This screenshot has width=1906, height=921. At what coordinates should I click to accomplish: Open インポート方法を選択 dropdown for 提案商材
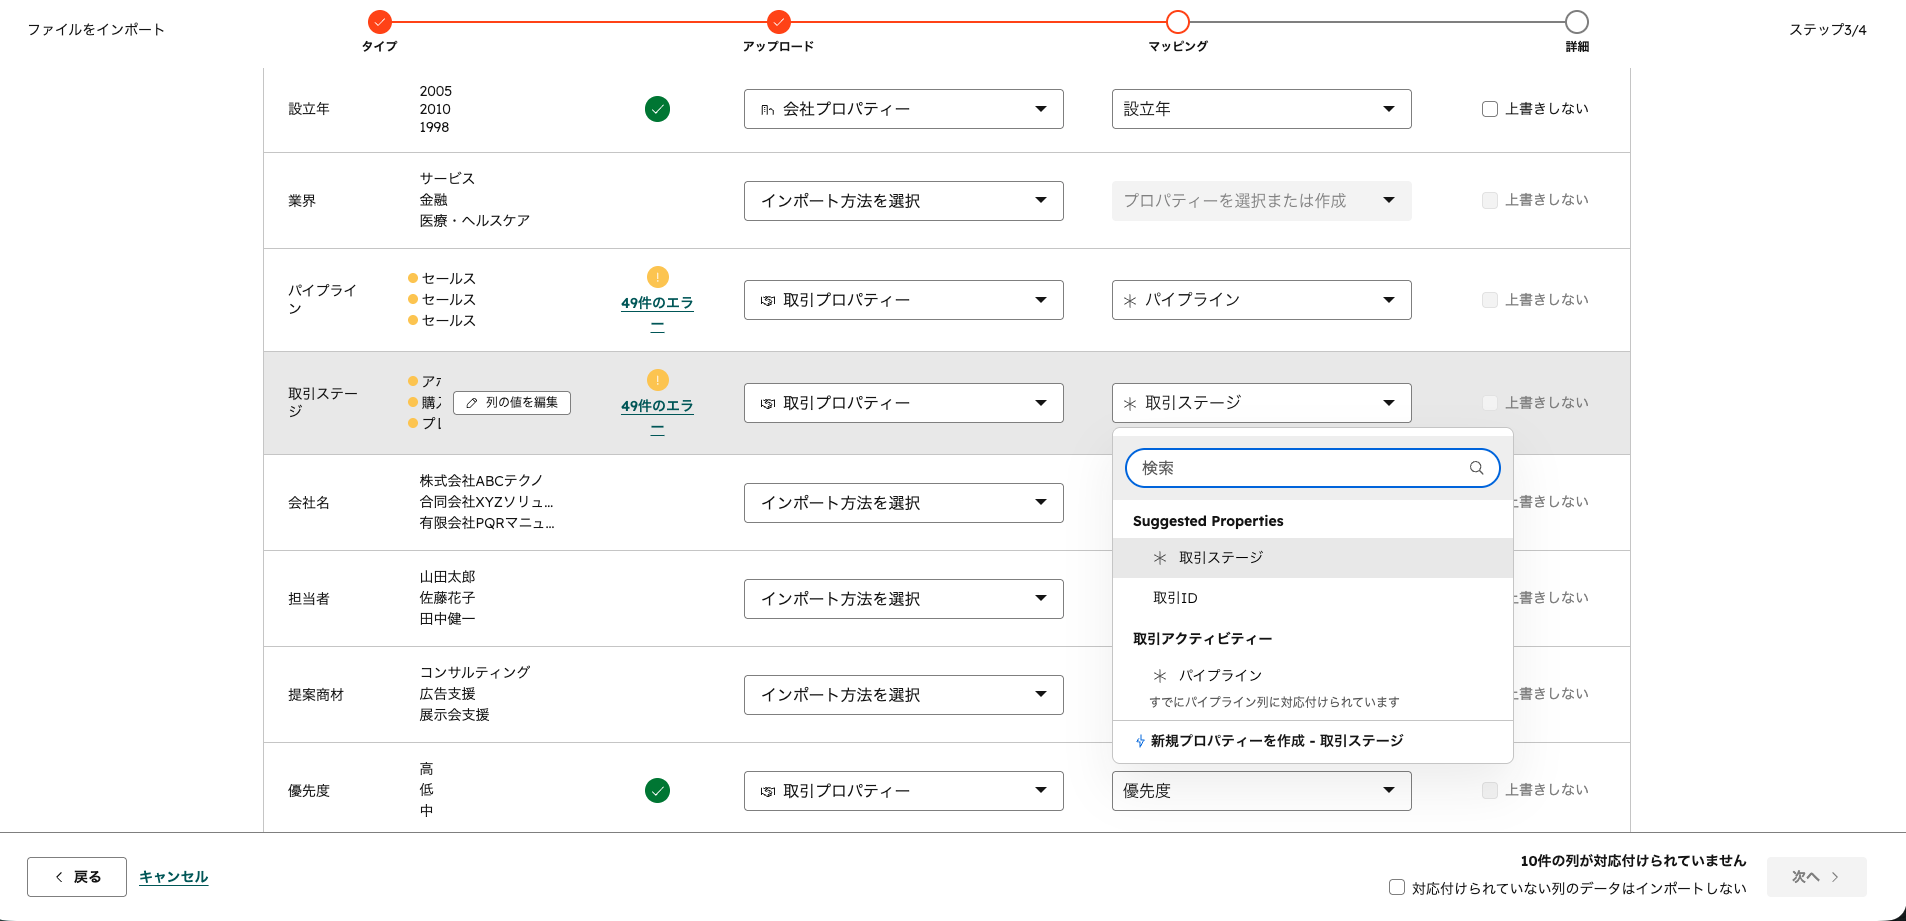point(903,695)
